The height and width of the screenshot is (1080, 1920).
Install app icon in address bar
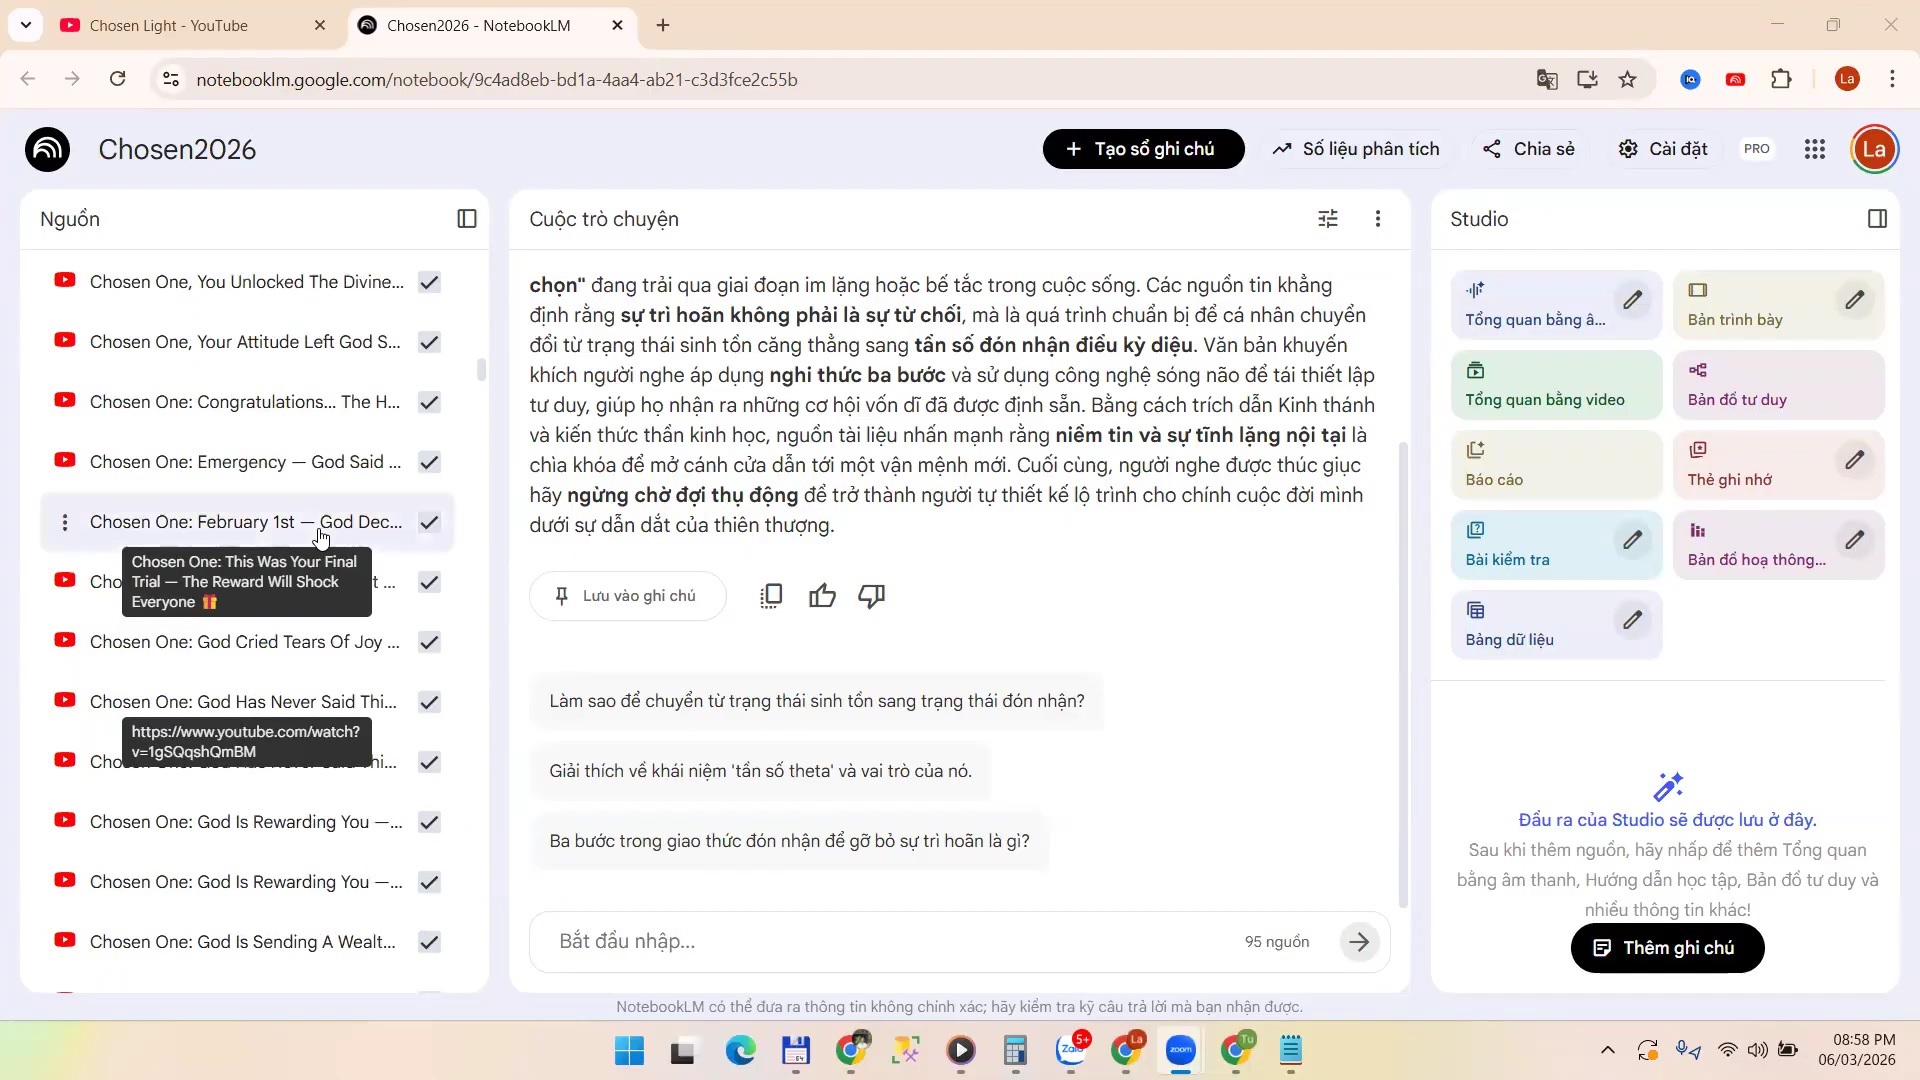click(1587, 80)
